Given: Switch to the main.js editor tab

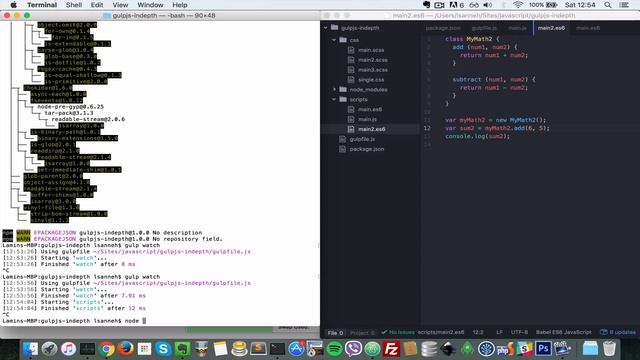Looking at the screenshot, I should point(517,28).
